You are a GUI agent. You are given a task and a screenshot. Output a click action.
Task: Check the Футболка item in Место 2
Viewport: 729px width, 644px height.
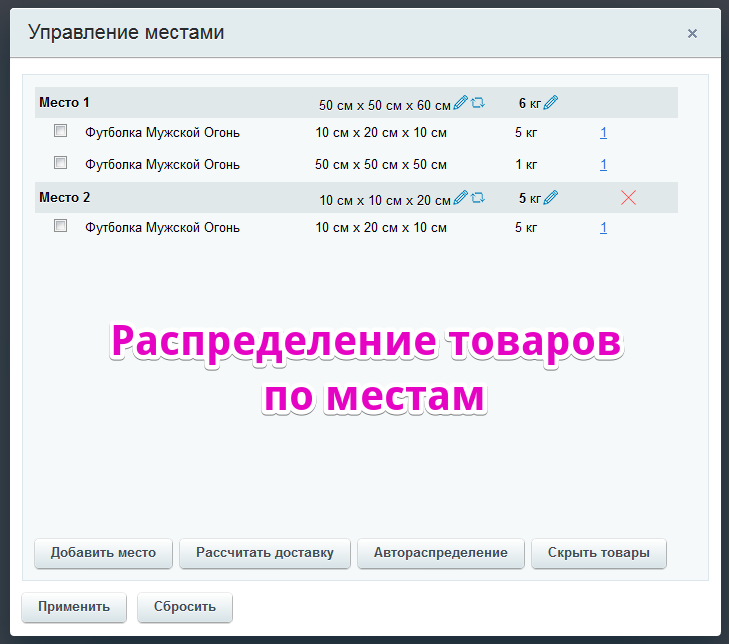(x=60, y=226)
